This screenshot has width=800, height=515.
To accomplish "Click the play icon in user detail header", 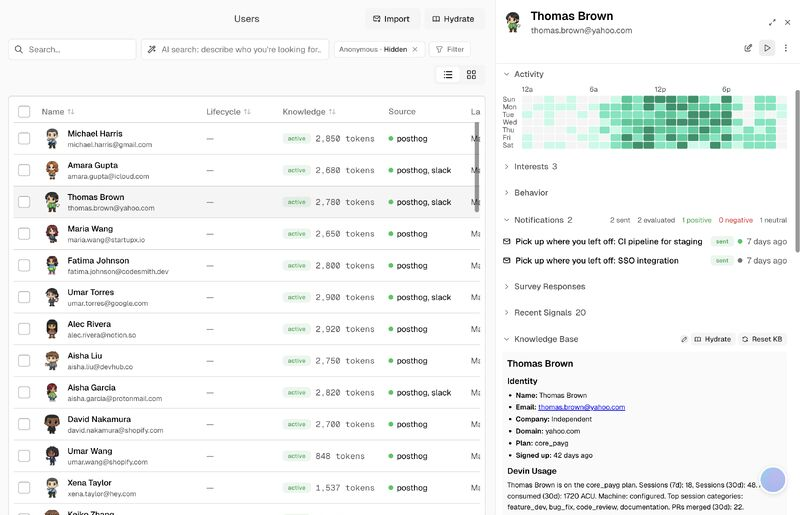I will (x=767, y=48).
